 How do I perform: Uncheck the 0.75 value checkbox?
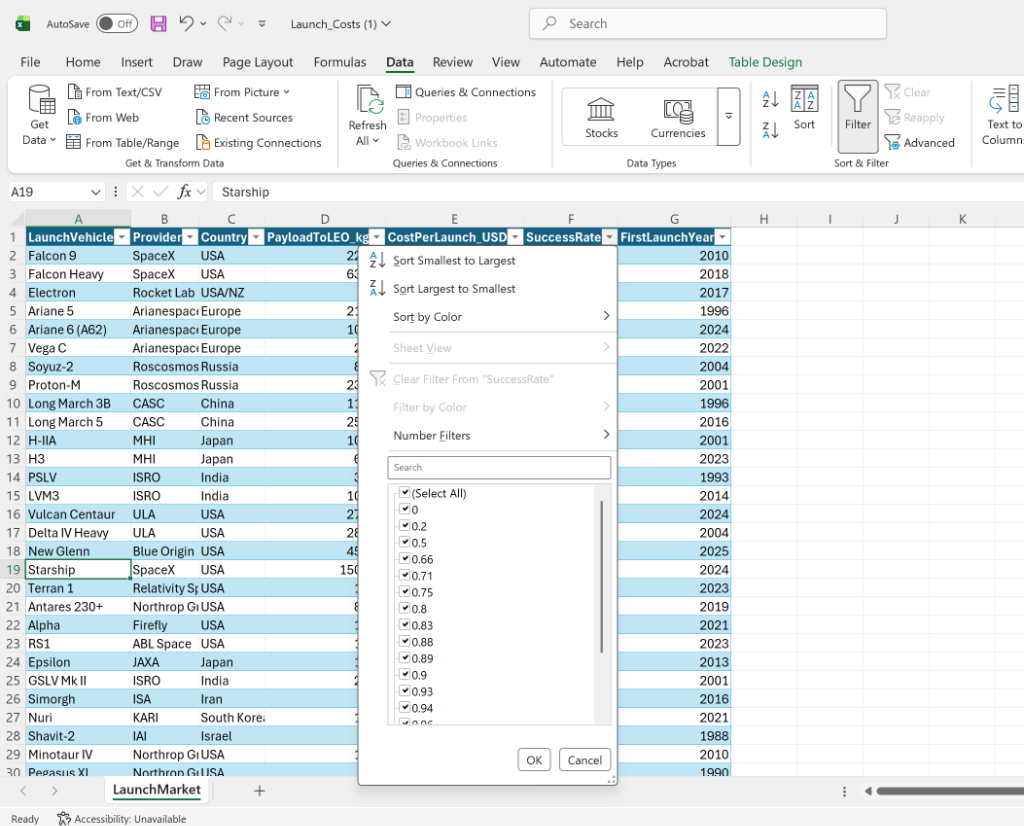point(405,592)
